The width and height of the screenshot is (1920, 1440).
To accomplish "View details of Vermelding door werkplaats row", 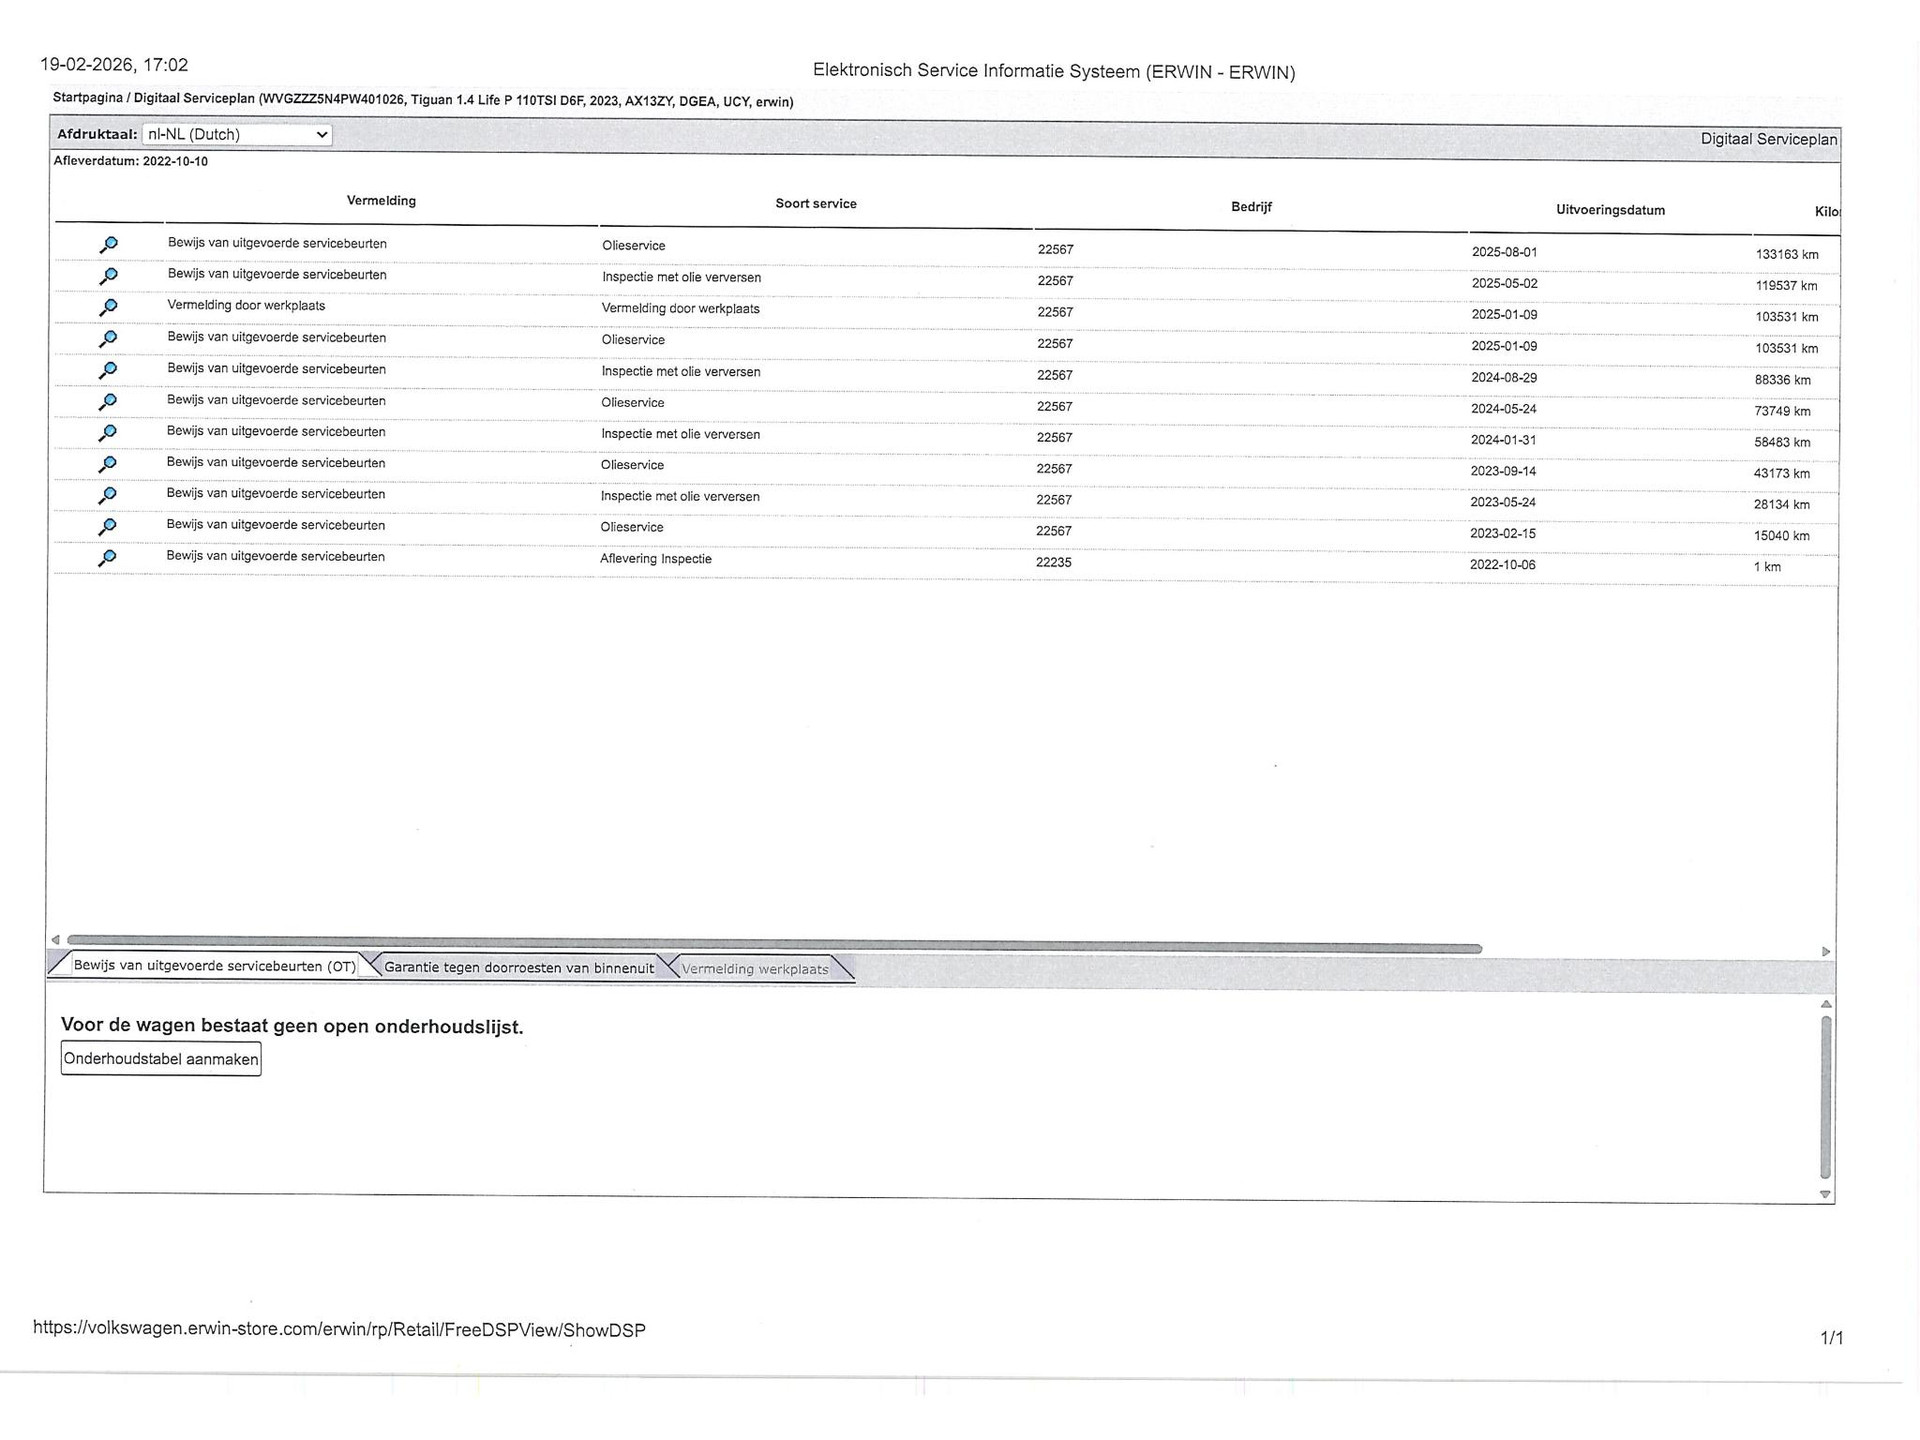I will click(x=108, y=307).
